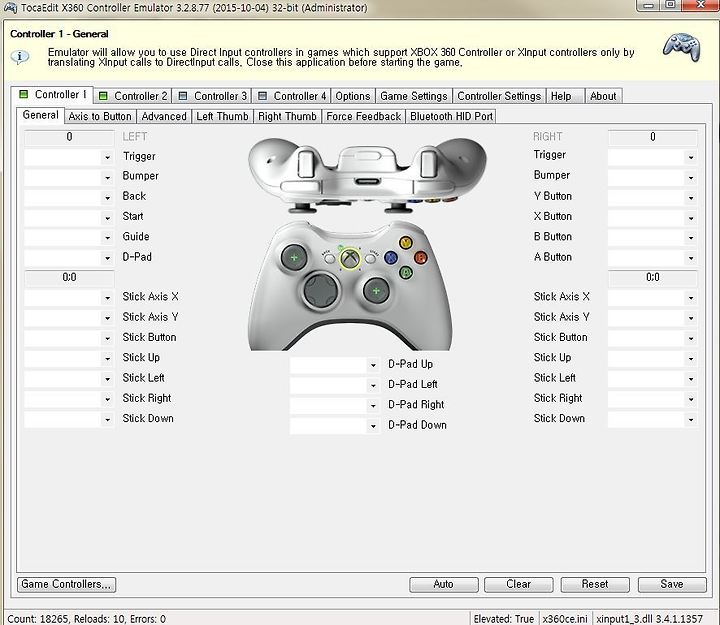This screenshot has height=625, width=720.
Task: Open the Controller Settings tab
Action: click(x=499, y=96)
